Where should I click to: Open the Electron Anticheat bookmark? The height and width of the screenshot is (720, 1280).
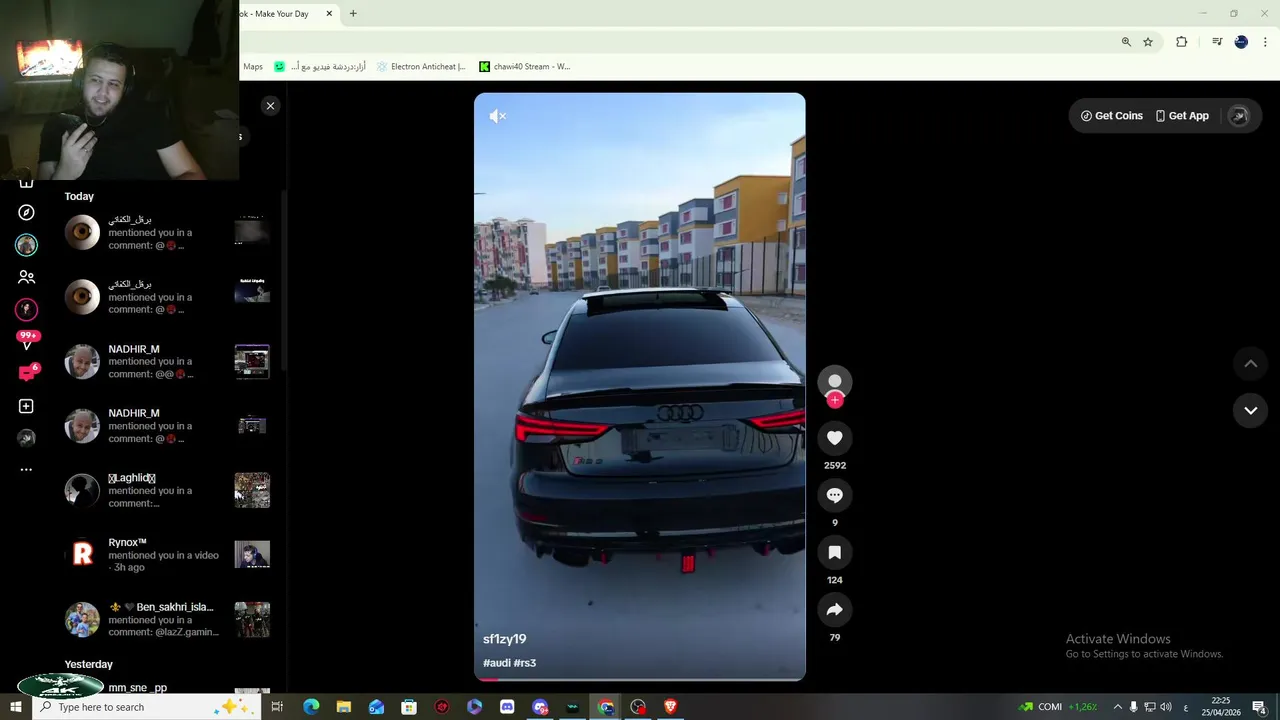tap(420, 67)
